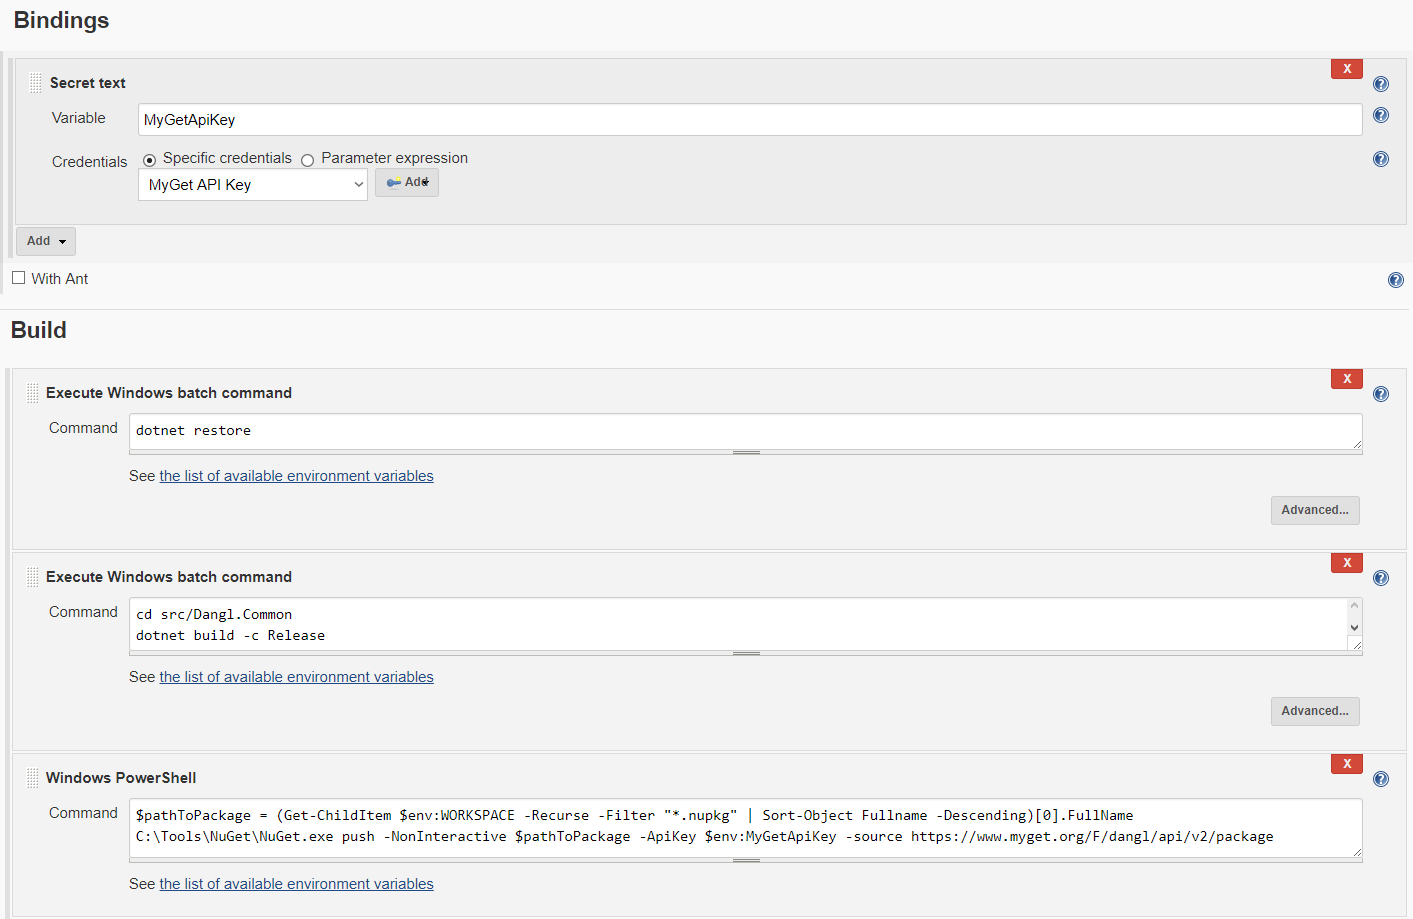This screenshot has height=919, width=1413.
Task: Click resize bar below dotnet build textarea
Action: click(x=746, y=654)
